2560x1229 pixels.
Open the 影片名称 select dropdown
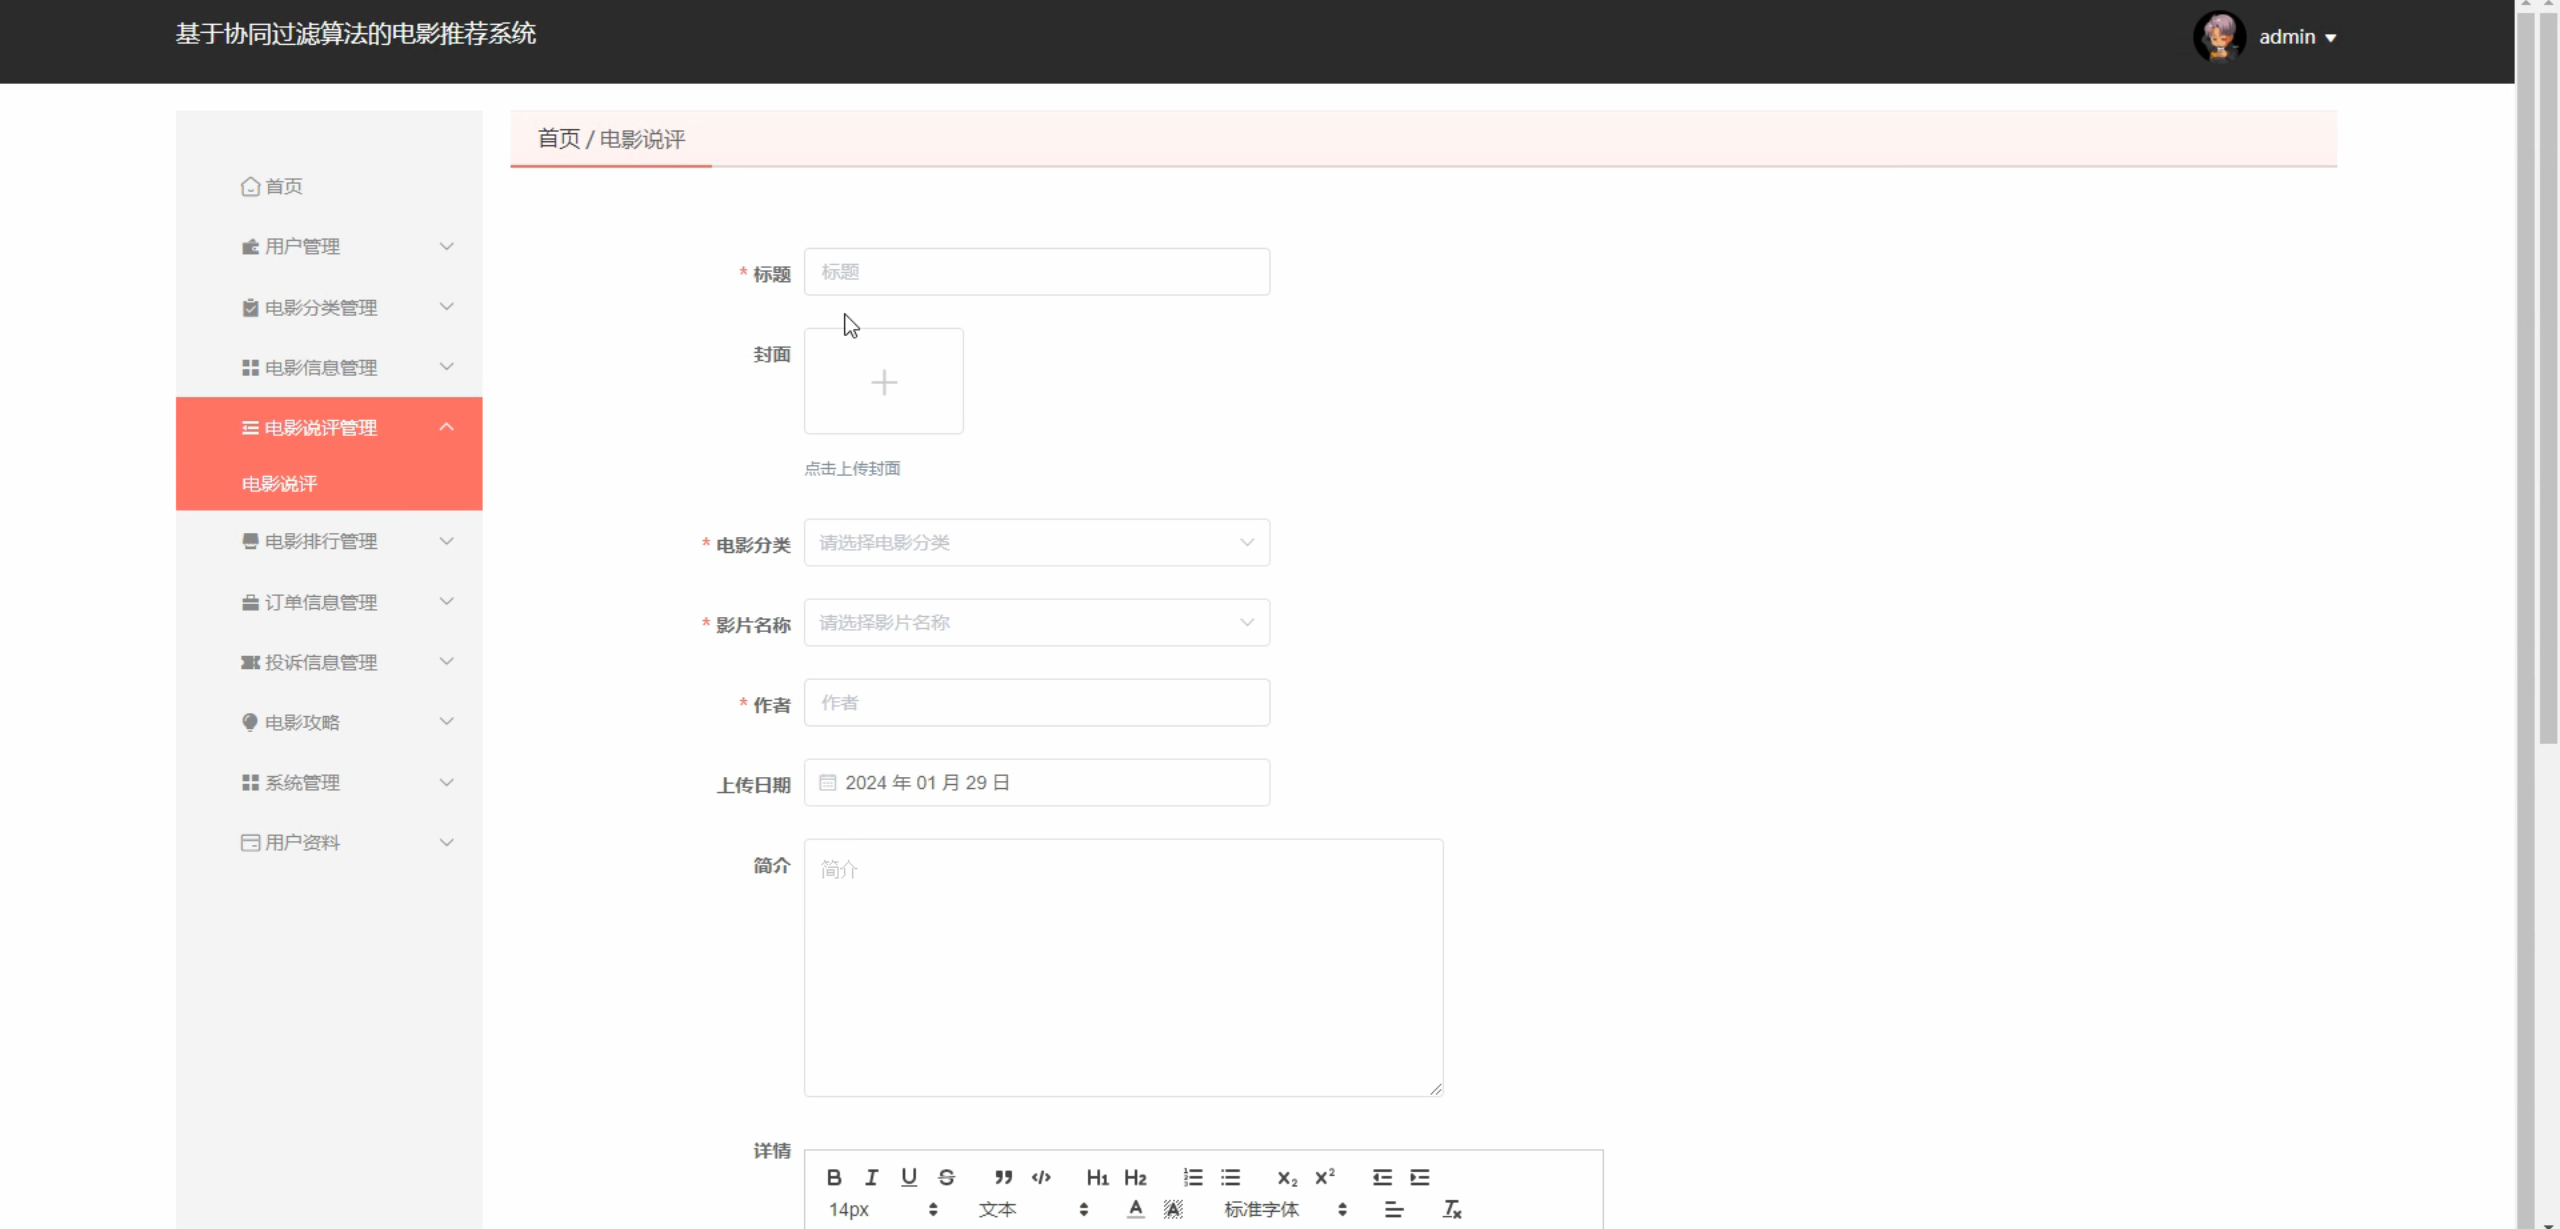point(1036,622)
